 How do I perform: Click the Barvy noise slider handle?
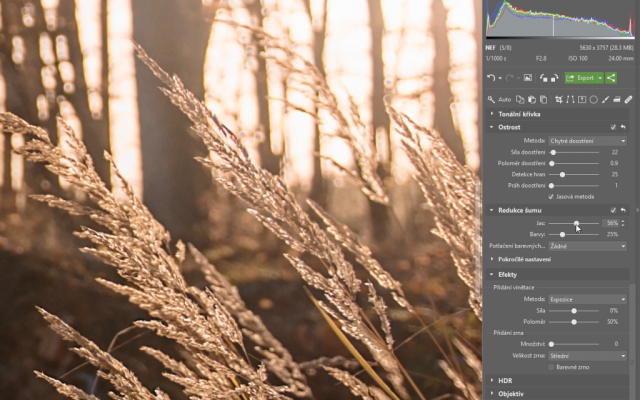(562, 234)
